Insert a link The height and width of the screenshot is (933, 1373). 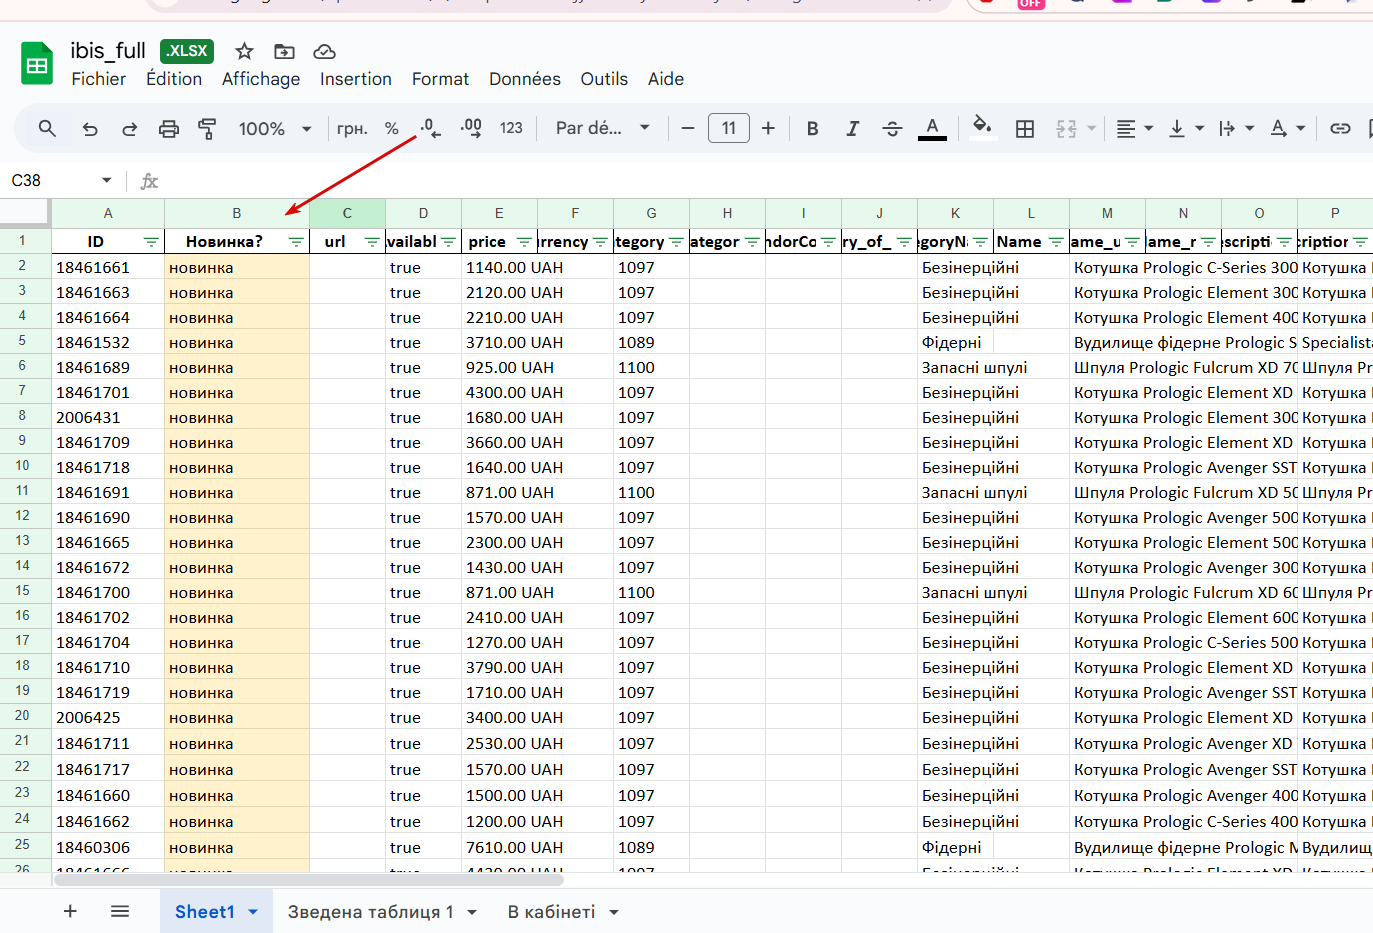pos(1340,128)
